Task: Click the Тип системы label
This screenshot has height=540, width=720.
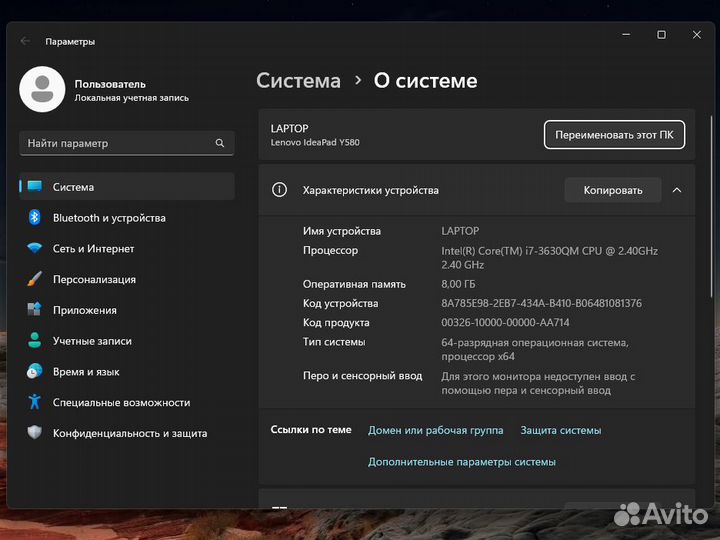Action: pos(334,342)
